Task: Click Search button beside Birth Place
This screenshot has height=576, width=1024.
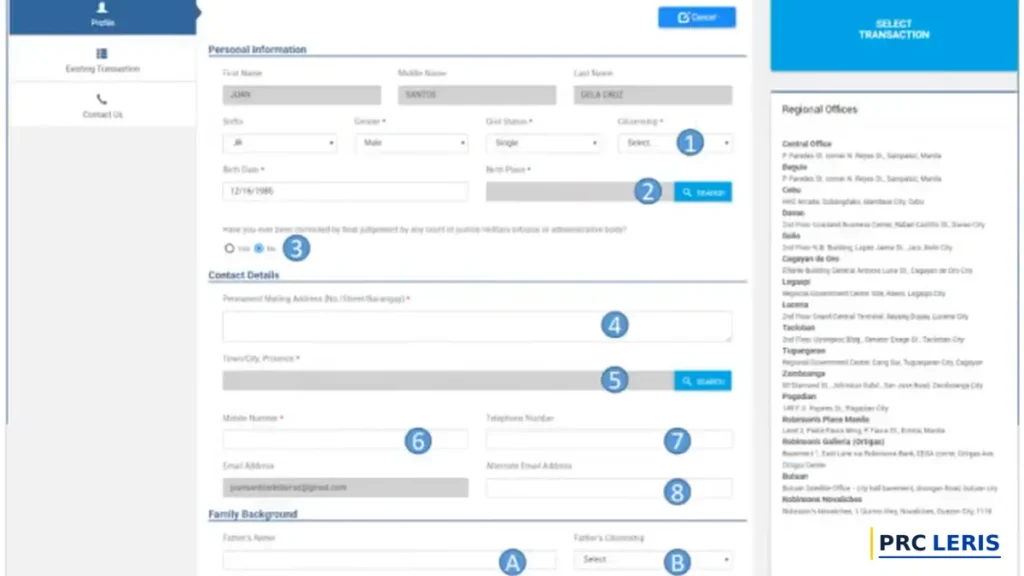Action: (x=703, y=192)
